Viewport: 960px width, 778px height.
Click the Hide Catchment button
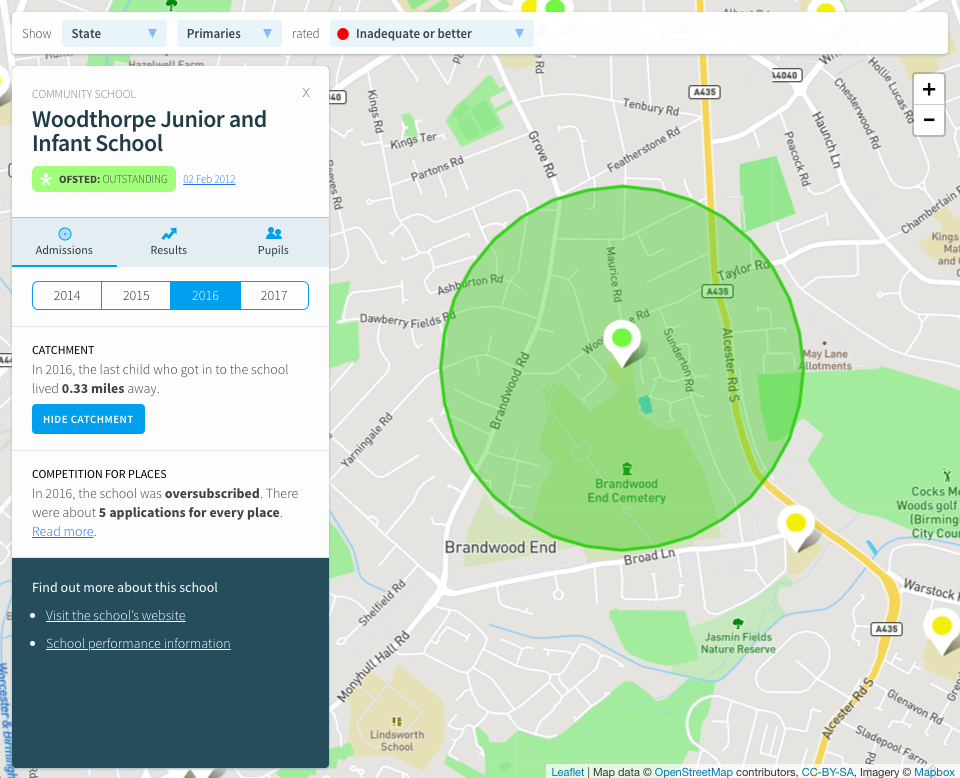click(88, 419)
